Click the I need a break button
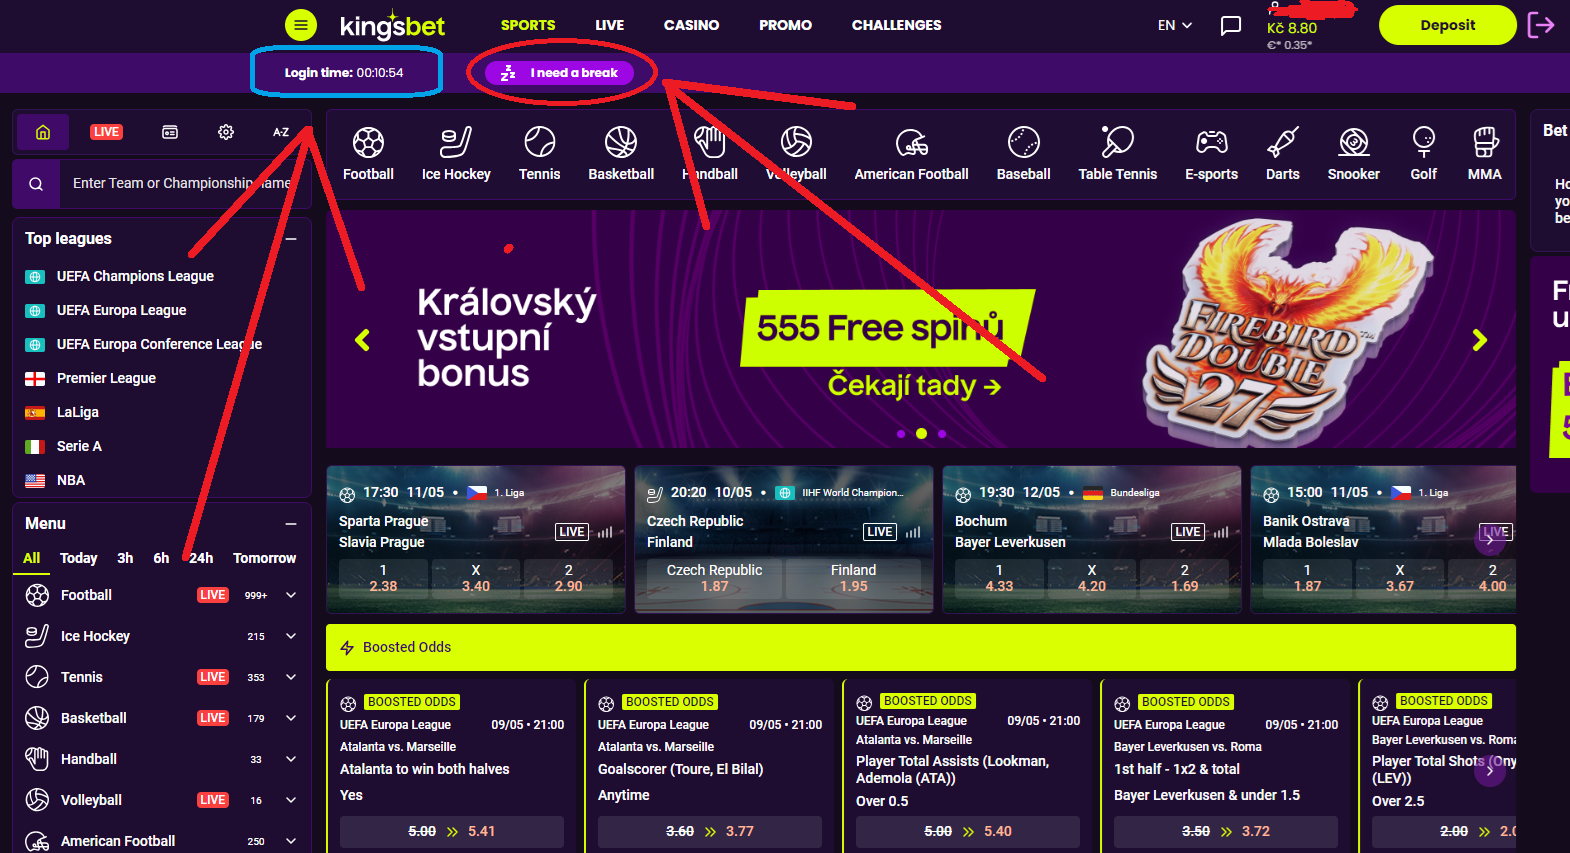This screenshot has width=1570, height=853. click(x=559, y=73)
